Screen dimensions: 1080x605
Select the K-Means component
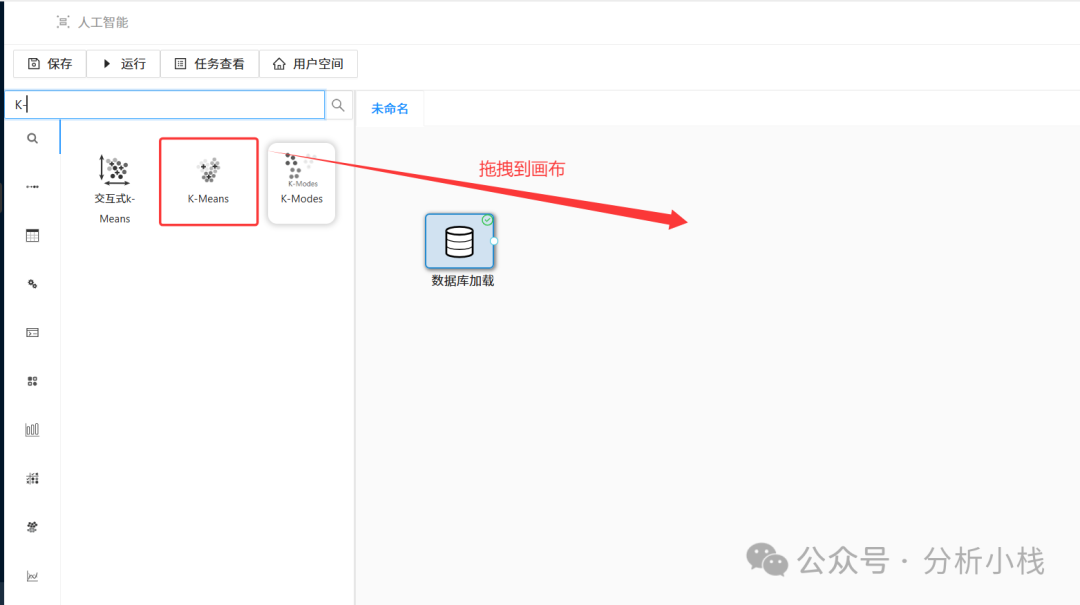tap(209, 181)
